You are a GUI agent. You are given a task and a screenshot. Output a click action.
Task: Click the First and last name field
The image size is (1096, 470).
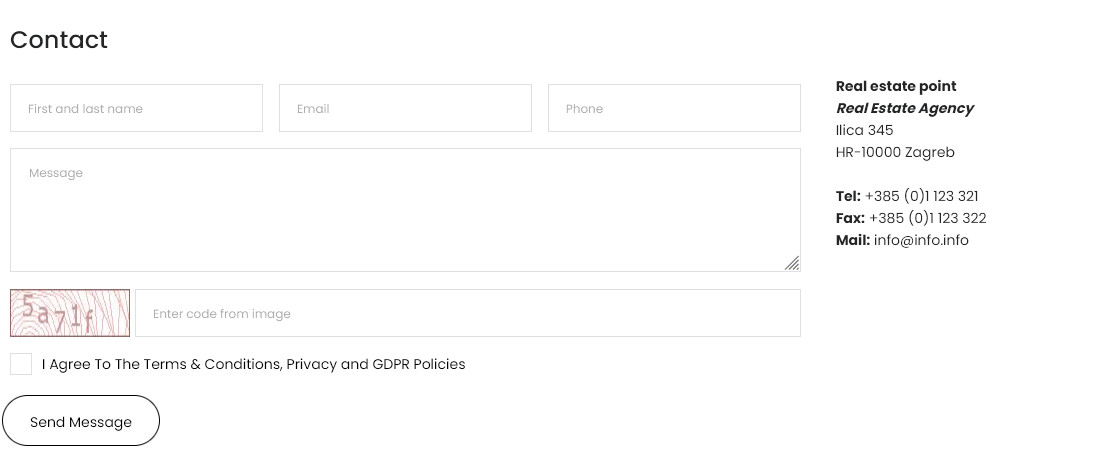(x=136, y=108)
